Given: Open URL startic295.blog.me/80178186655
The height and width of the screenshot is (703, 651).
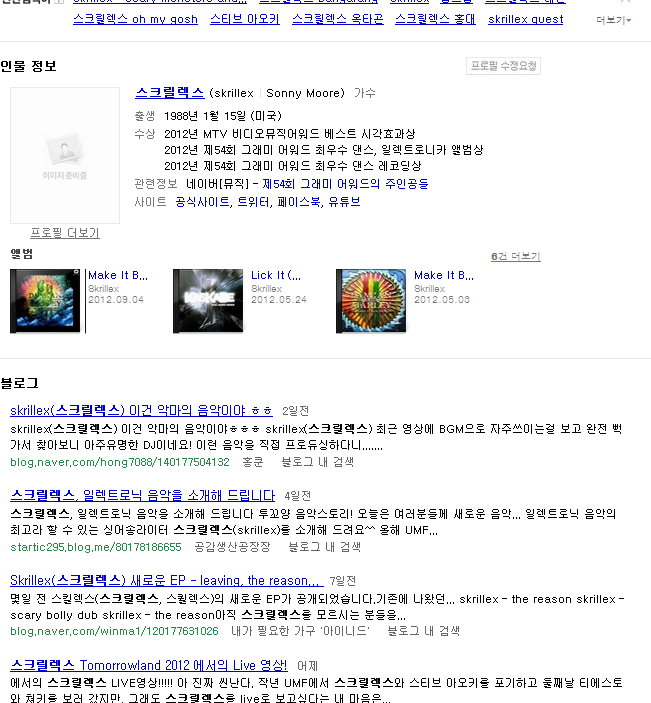Looking at the screenshot, I should pyautogui.click(x=96, y=547).
